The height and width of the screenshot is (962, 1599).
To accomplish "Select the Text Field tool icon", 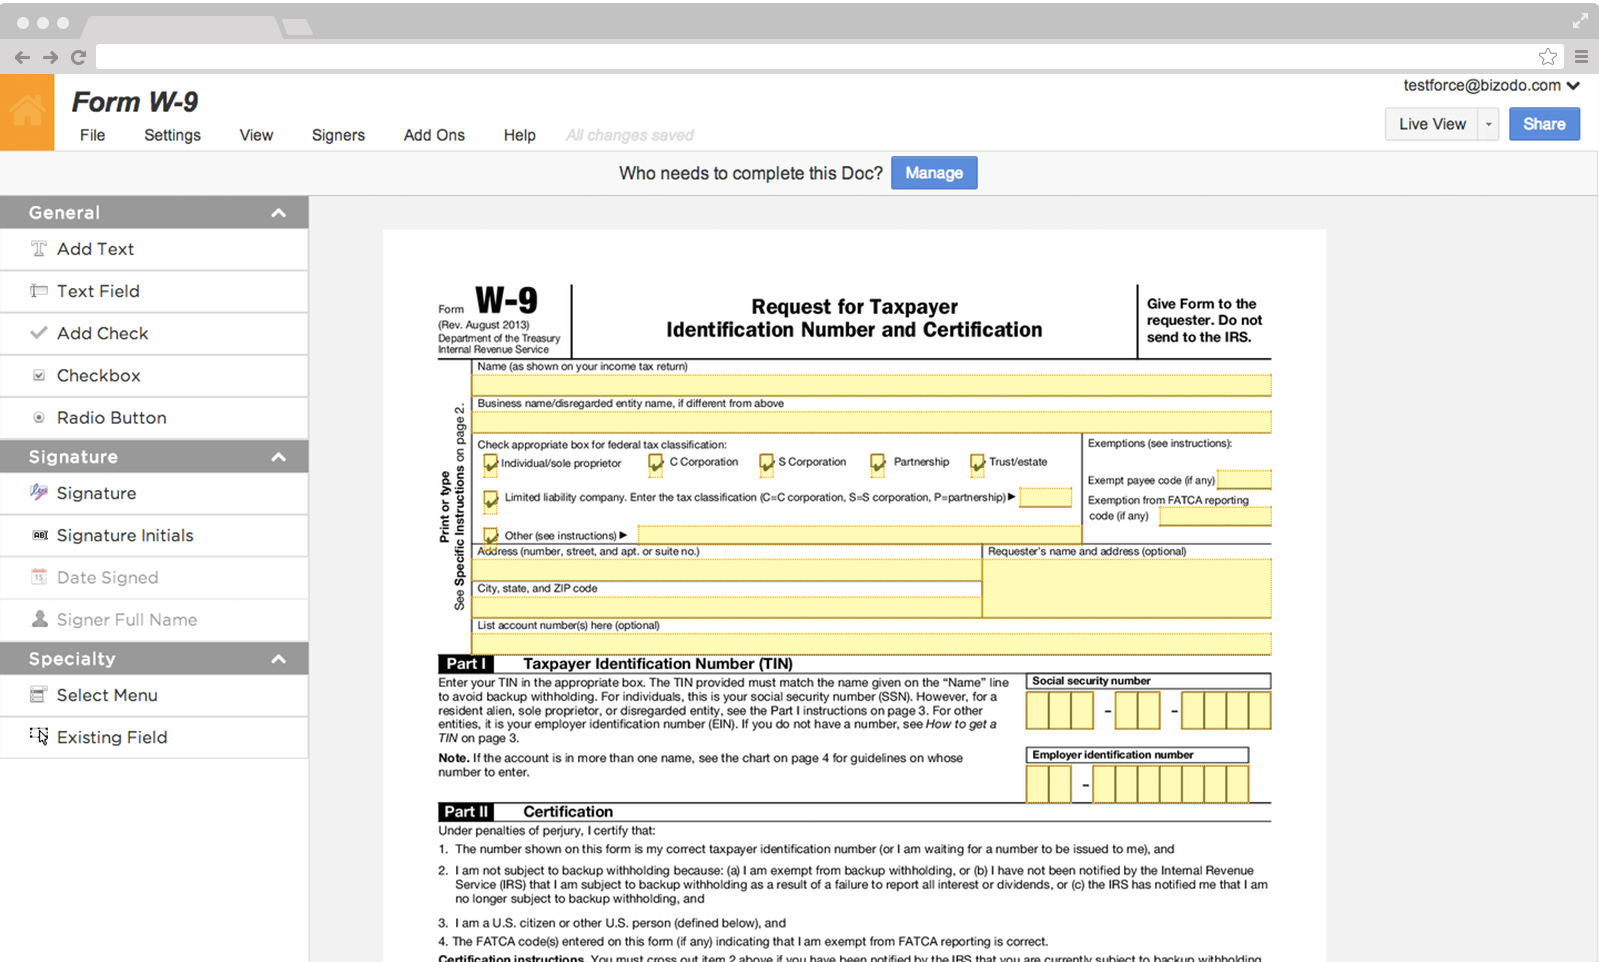I will tap(39, 291).
